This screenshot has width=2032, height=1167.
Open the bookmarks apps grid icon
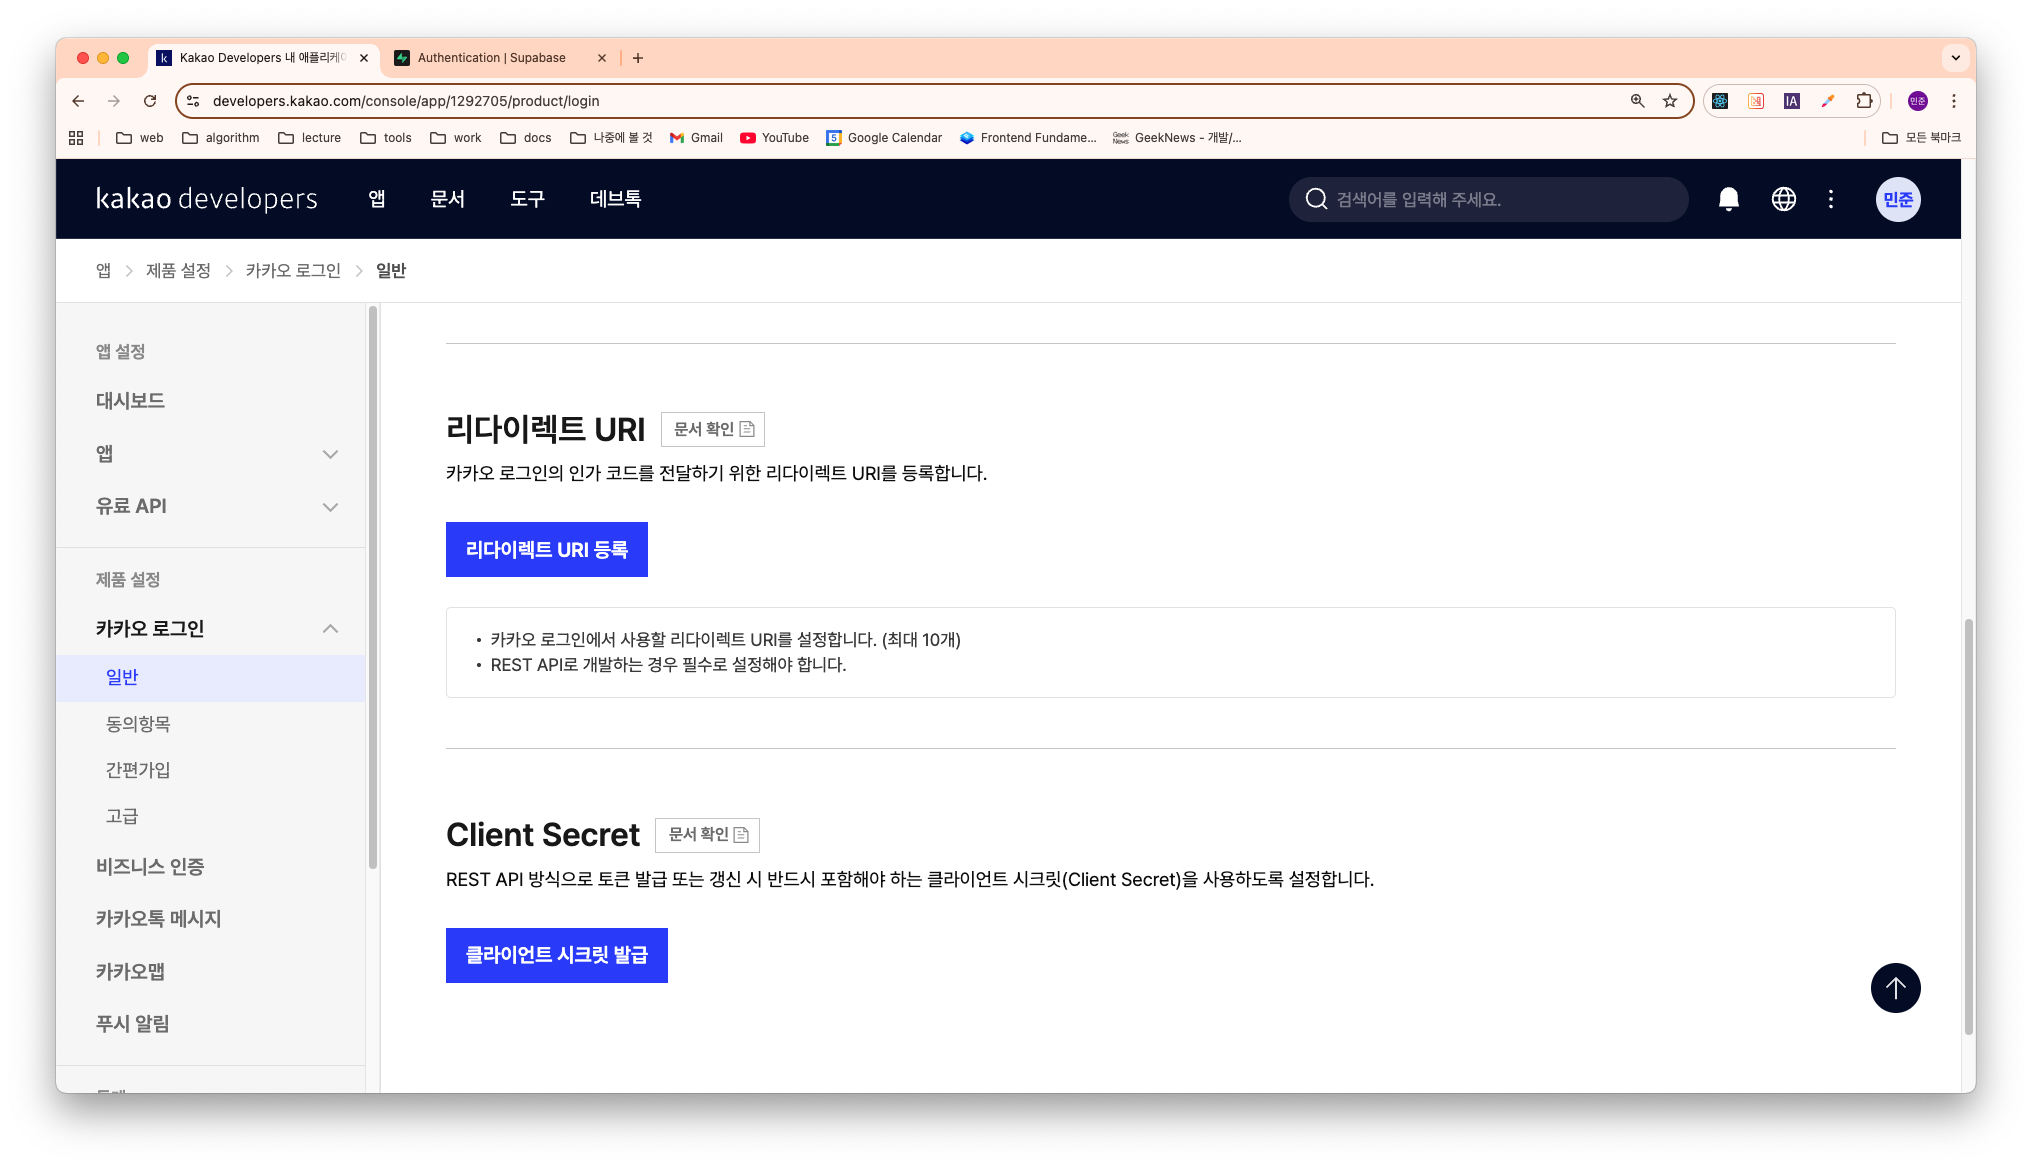tap(76, 138)
